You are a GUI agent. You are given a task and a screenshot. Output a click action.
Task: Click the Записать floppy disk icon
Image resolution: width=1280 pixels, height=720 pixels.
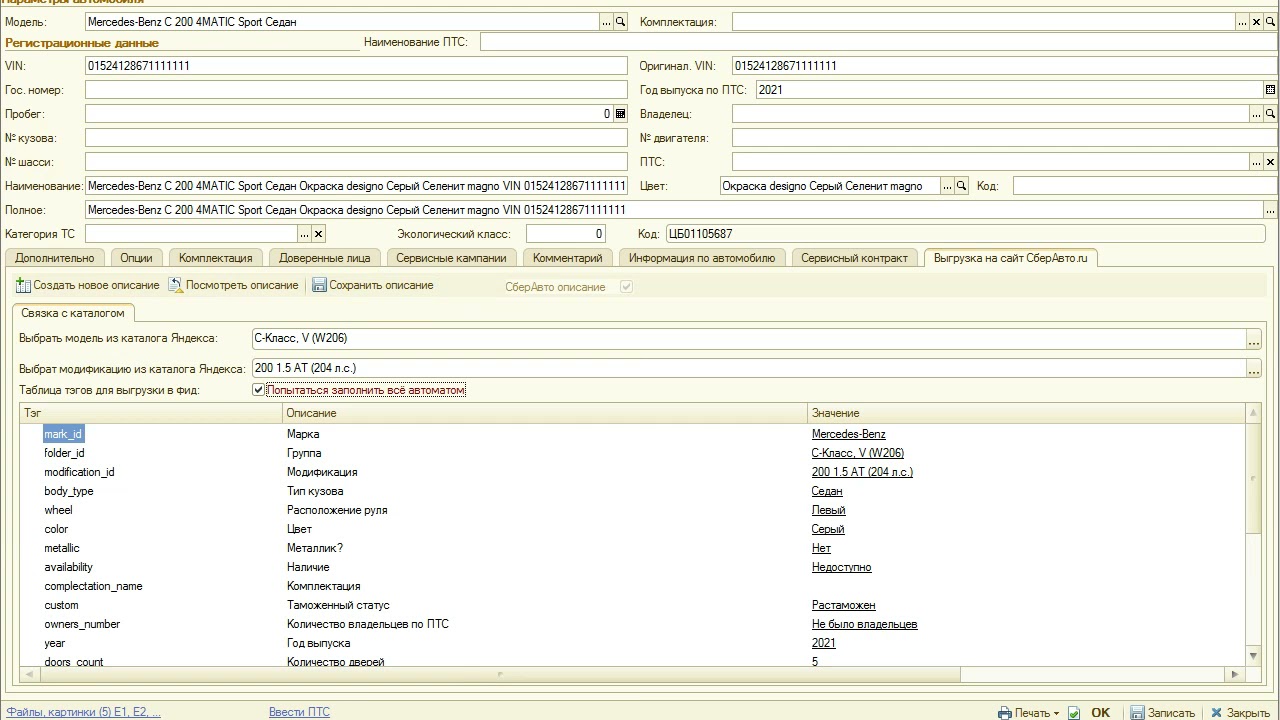point(1137,713)
